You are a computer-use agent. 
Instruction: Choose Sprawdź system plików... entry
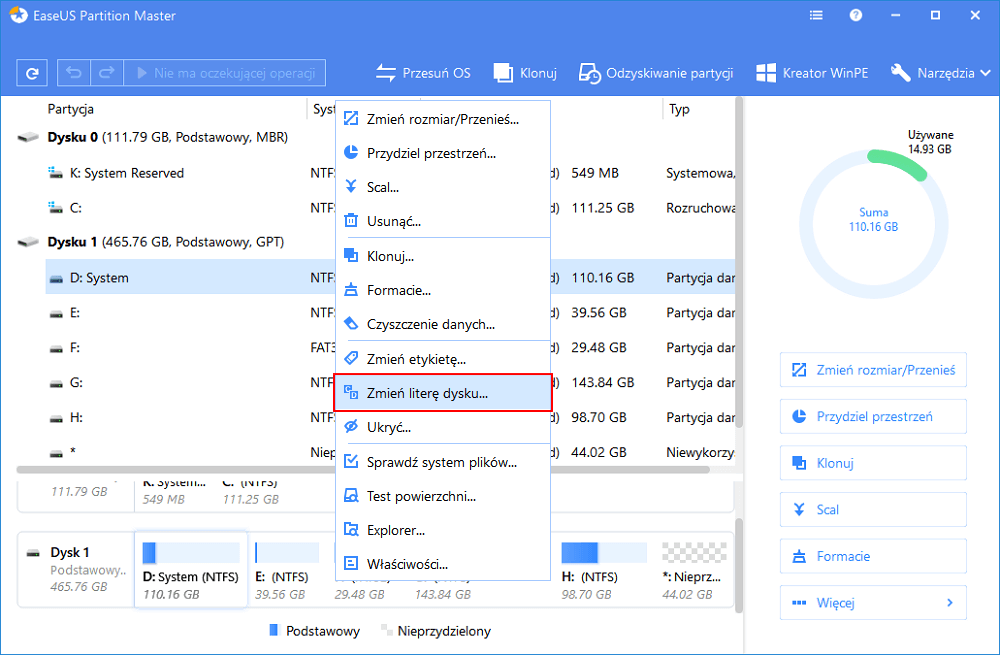click(x=443, y=462)
